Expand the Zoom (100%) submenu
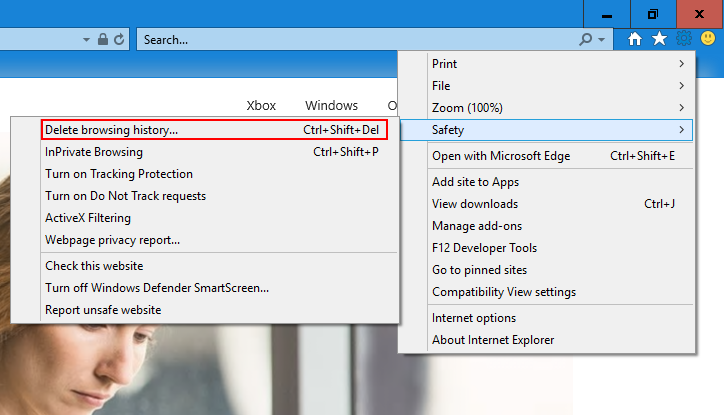This screenshot has height=415, width=724. 546,108
